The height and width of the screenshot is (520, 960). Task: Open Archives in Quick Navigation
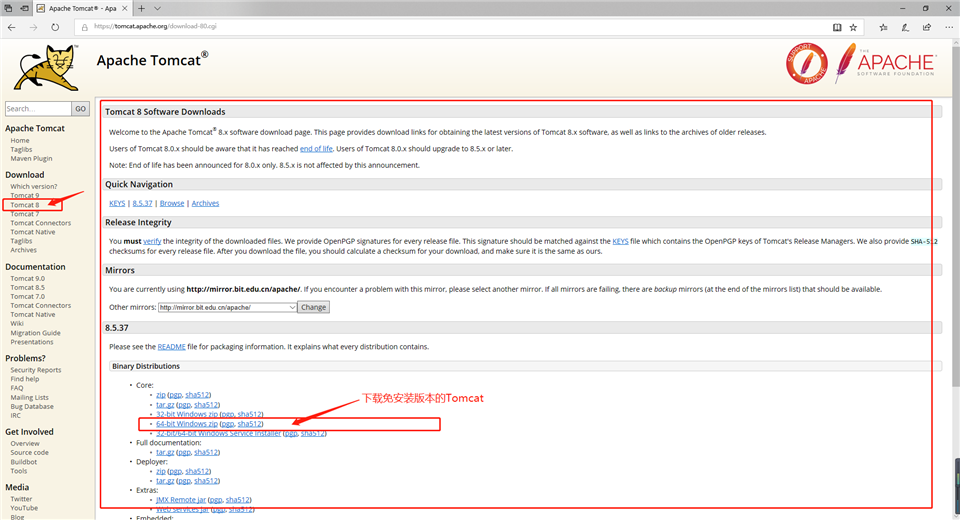click(x=205, y=203)
